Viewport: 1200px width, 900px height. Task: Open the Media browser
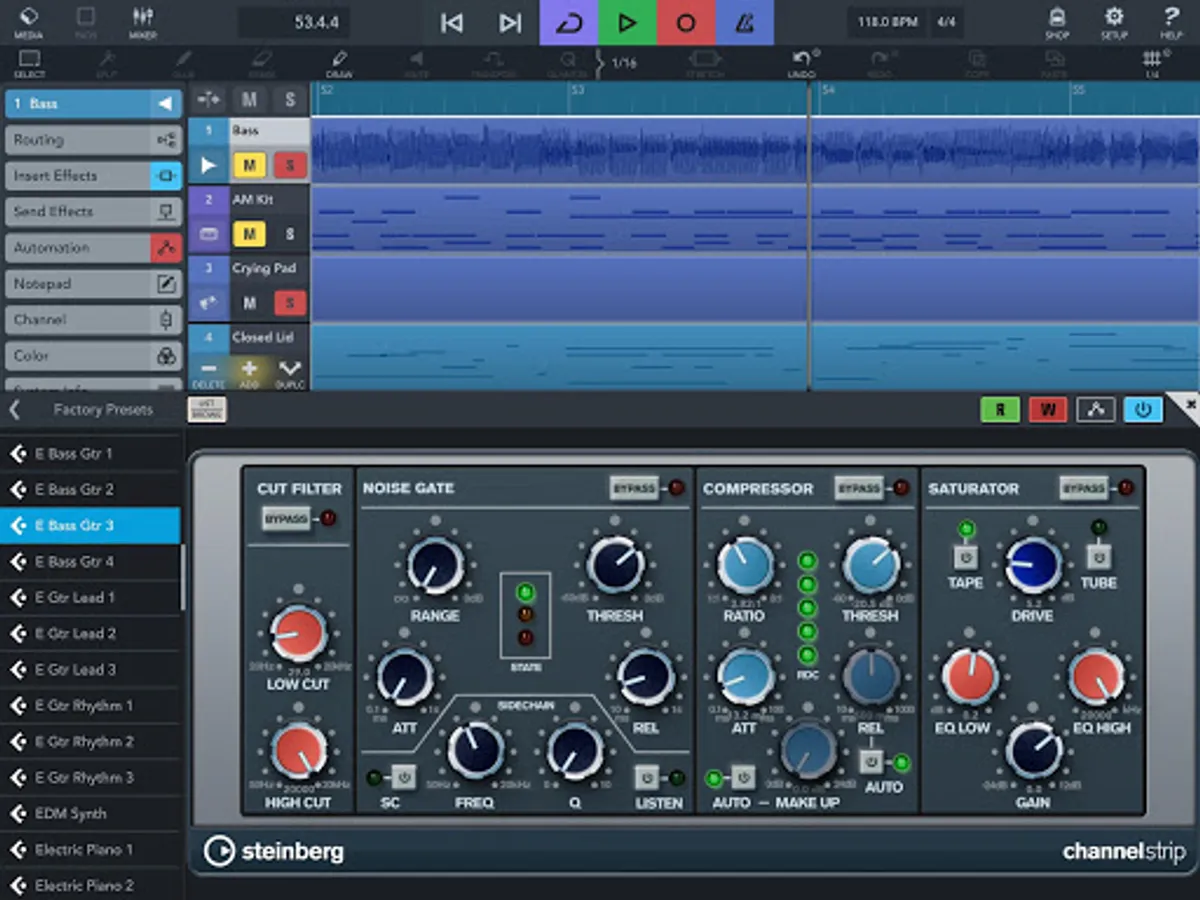(28, 22)
